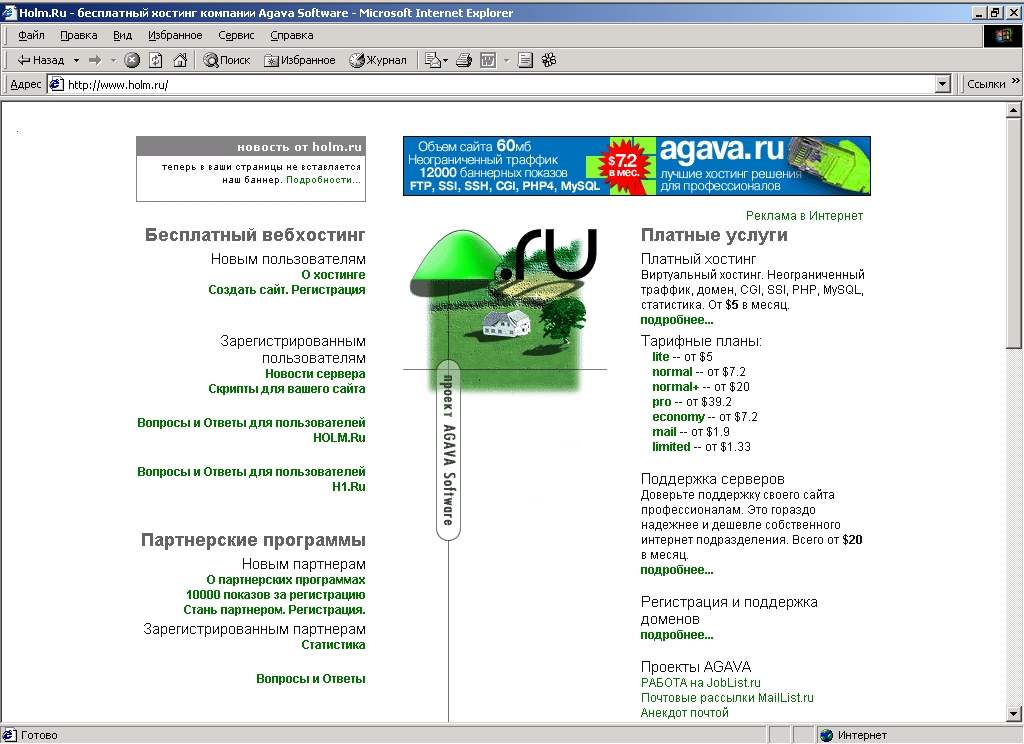Go to the Home page icon
This screenshot has height=744, width=1024.
[x=180, y=60]
